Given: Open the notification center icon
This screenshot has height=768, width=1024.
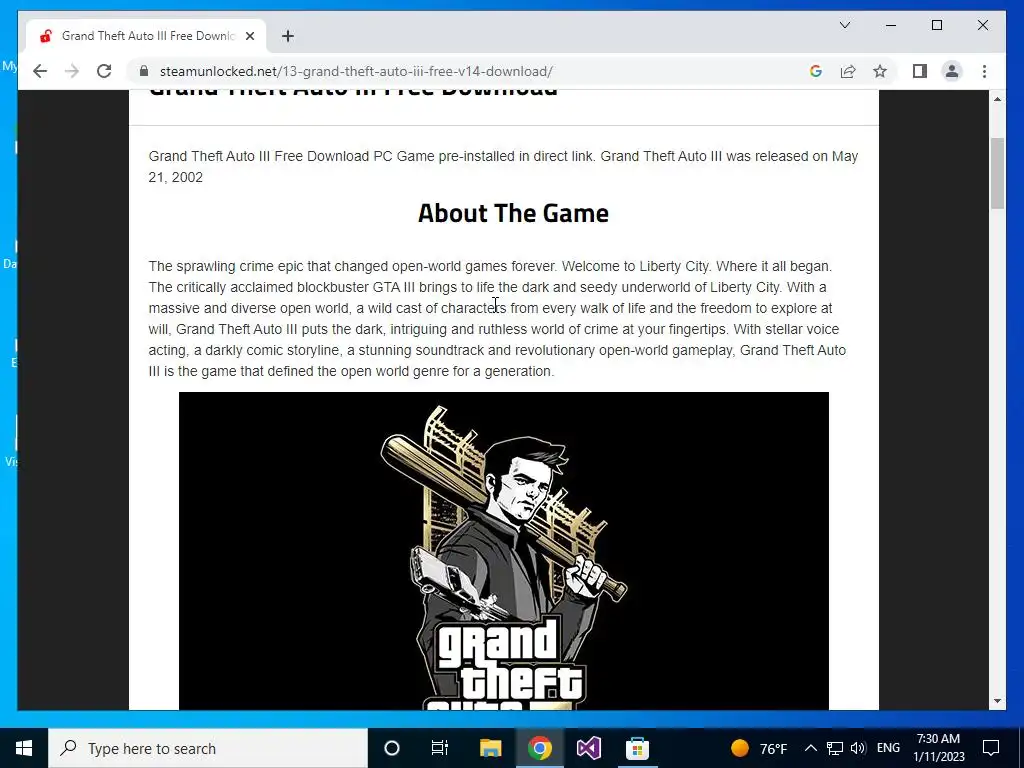Looking at the screenshot, I should (991, 748).
